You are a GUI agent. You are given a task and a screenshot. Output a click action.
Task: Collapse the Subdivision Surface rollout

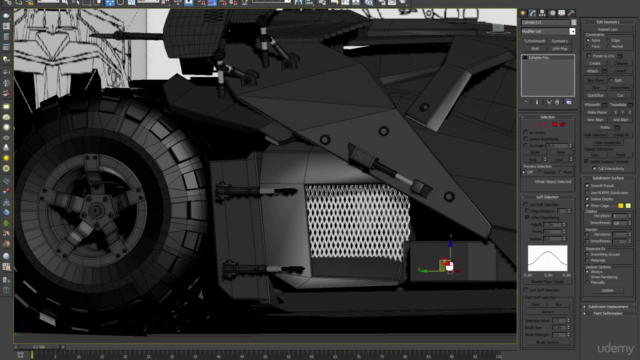pos(608,178)
